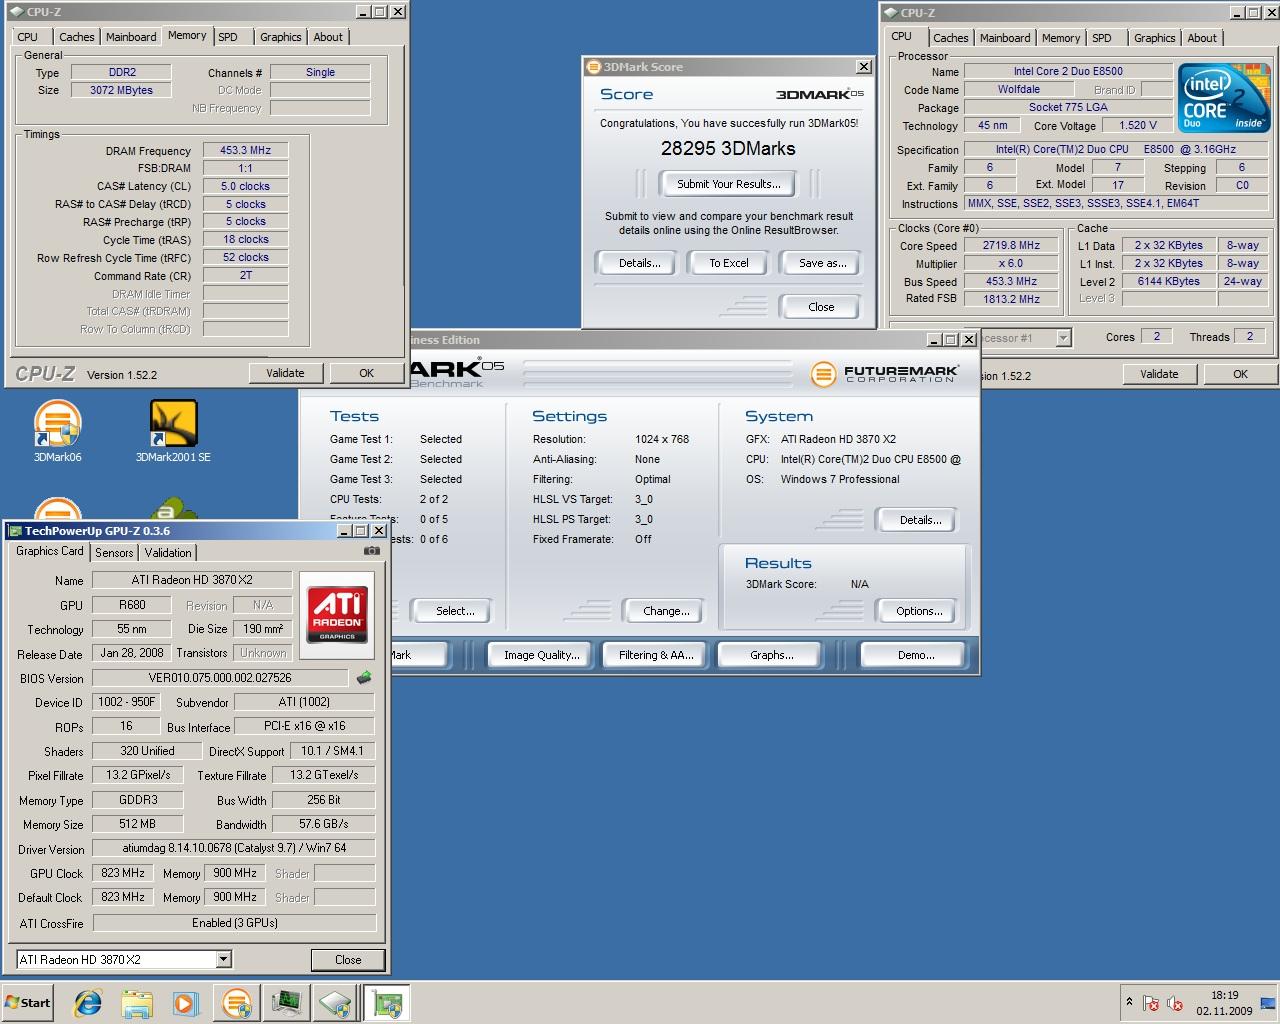1280x1024 pixels.
Task: Click the DRAM Frequency value field
Action: pyautogui.click(x=245, y=150)
